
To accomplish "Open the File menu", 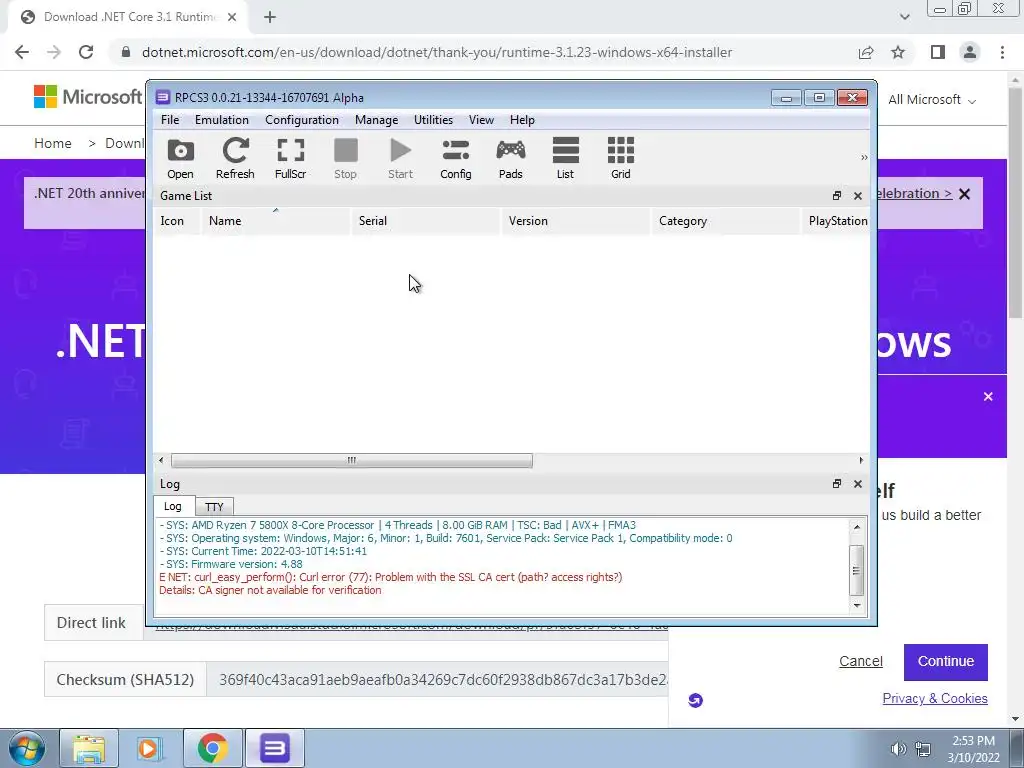I will (x=170, y=120).
